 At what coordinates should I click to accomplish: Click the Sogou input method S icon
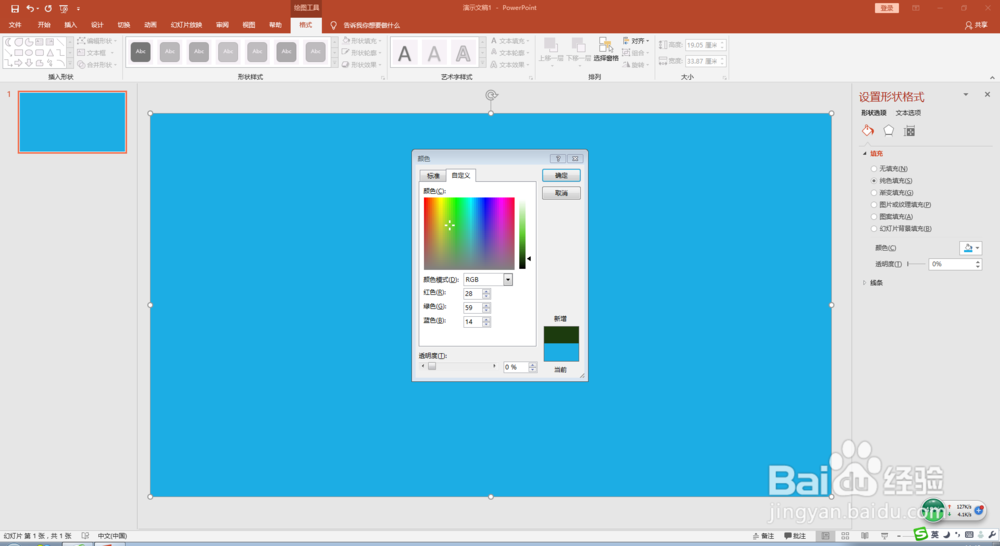click(x=920, y=534)
